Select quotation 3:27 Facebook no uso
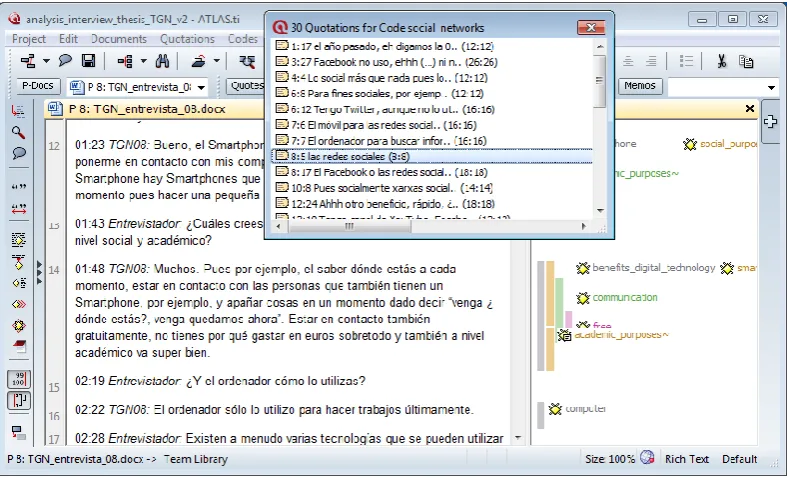 [x=432, y=62]
